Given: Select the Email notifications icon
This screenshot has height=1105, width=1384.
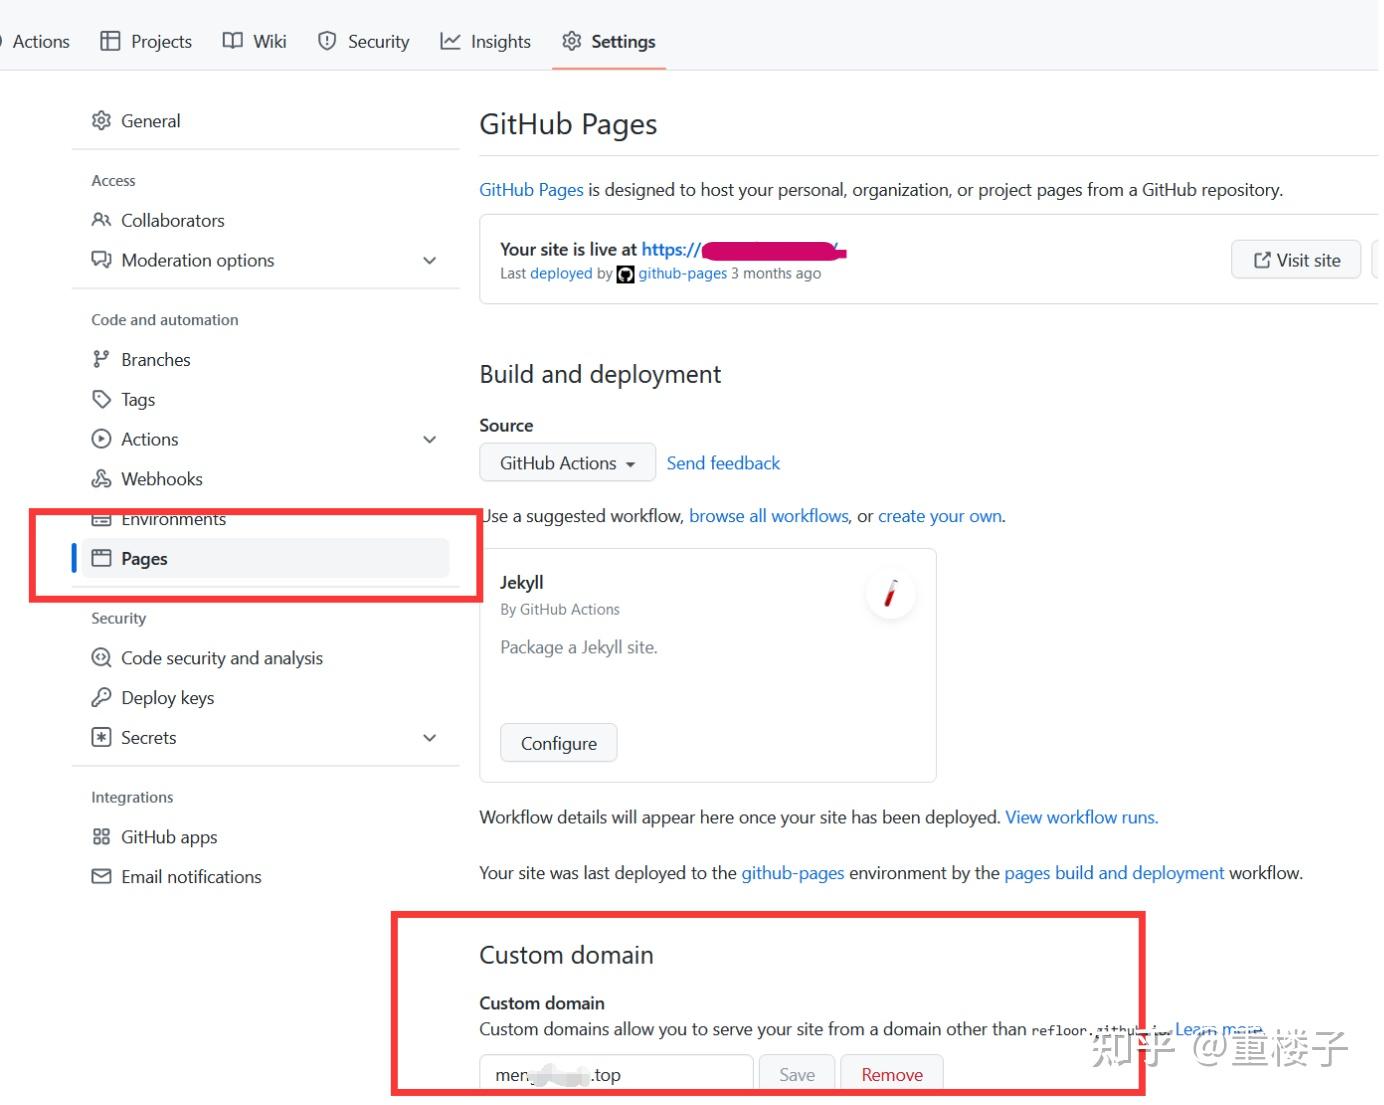Looking at the screenshot, I should point(101,877).
